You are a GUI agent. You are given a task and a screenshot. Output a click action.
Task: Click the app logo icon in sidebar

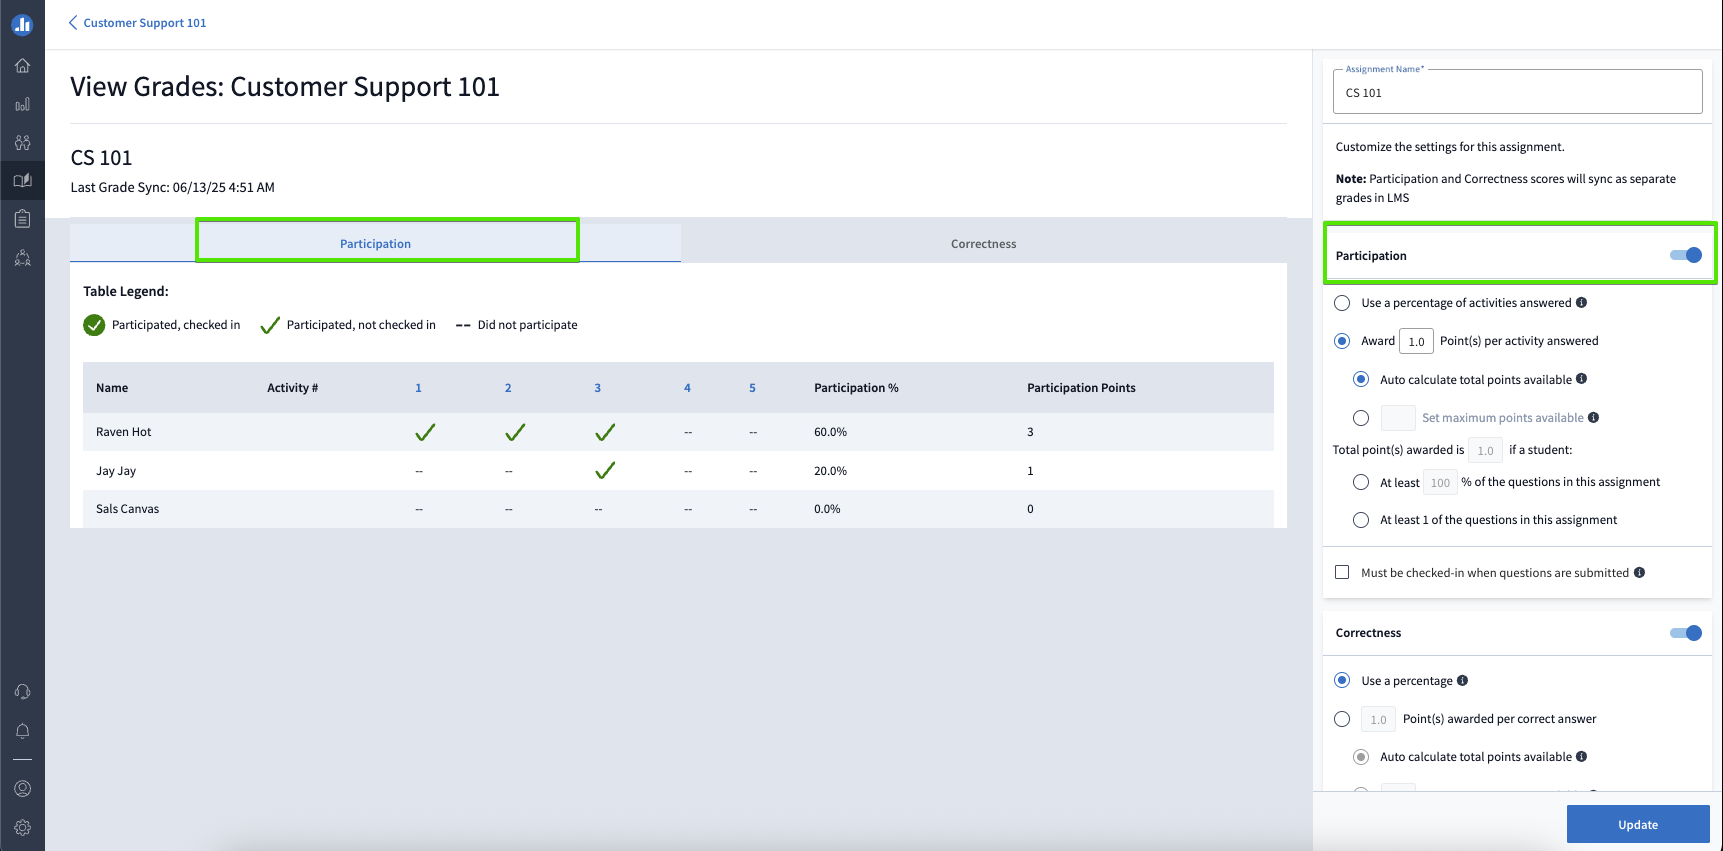22,25
